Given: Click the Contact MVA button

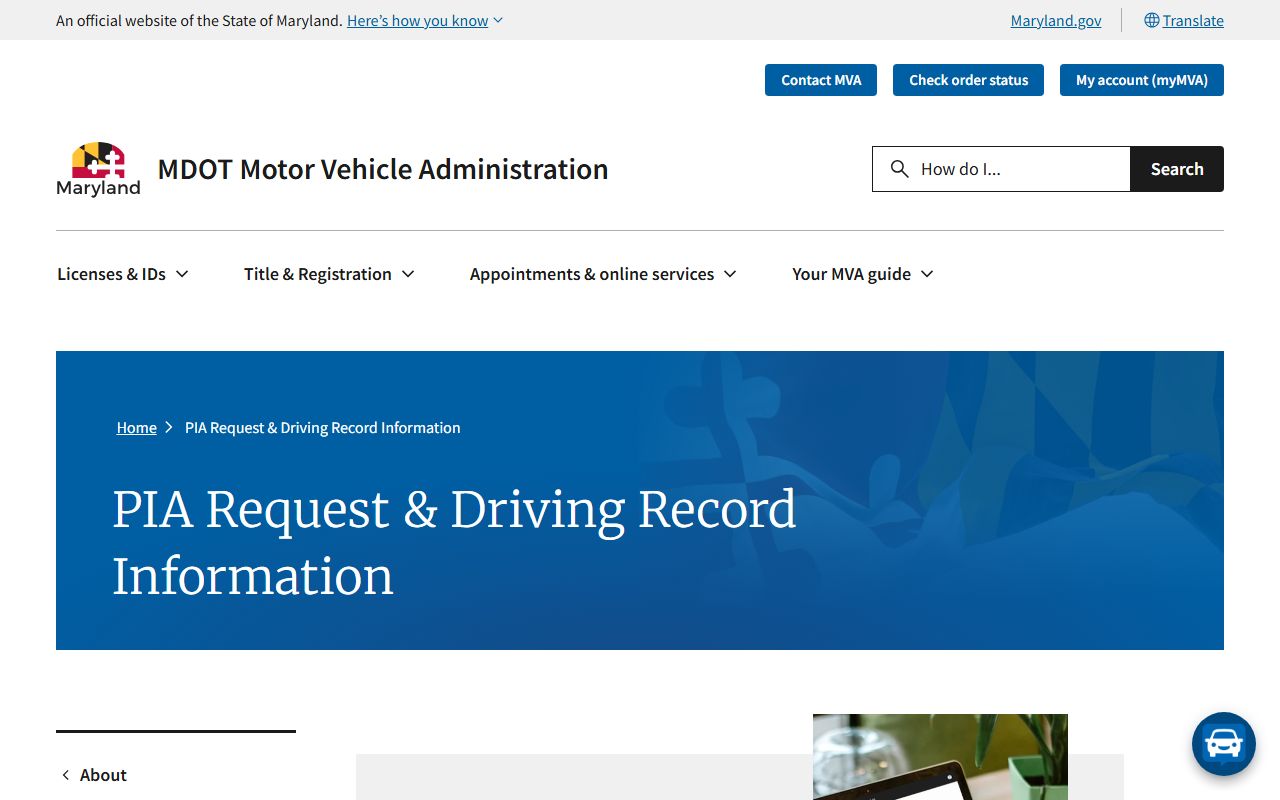Looking at the screenshot, I should click(x=821, y=80).
